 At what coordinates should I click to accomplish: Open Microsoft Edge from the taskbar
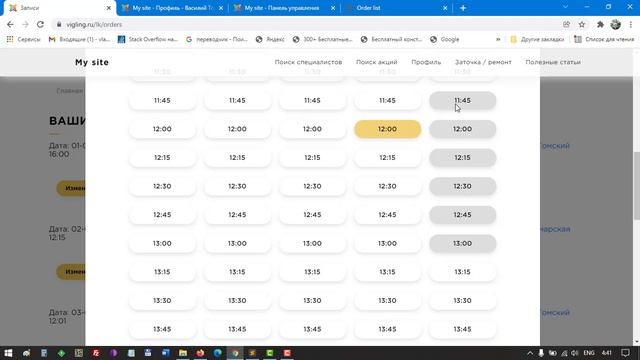point(218,353)
